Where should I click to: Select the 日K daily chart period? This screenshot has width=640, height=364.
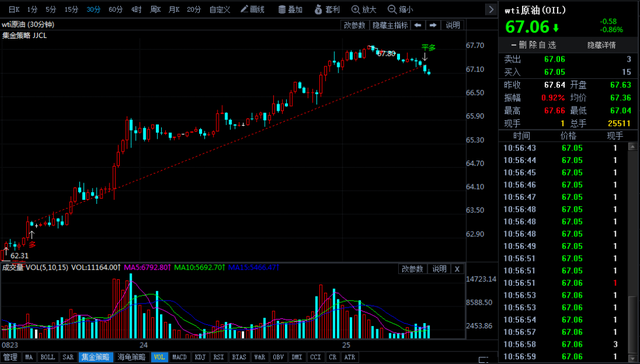click(x=14, y=9)
